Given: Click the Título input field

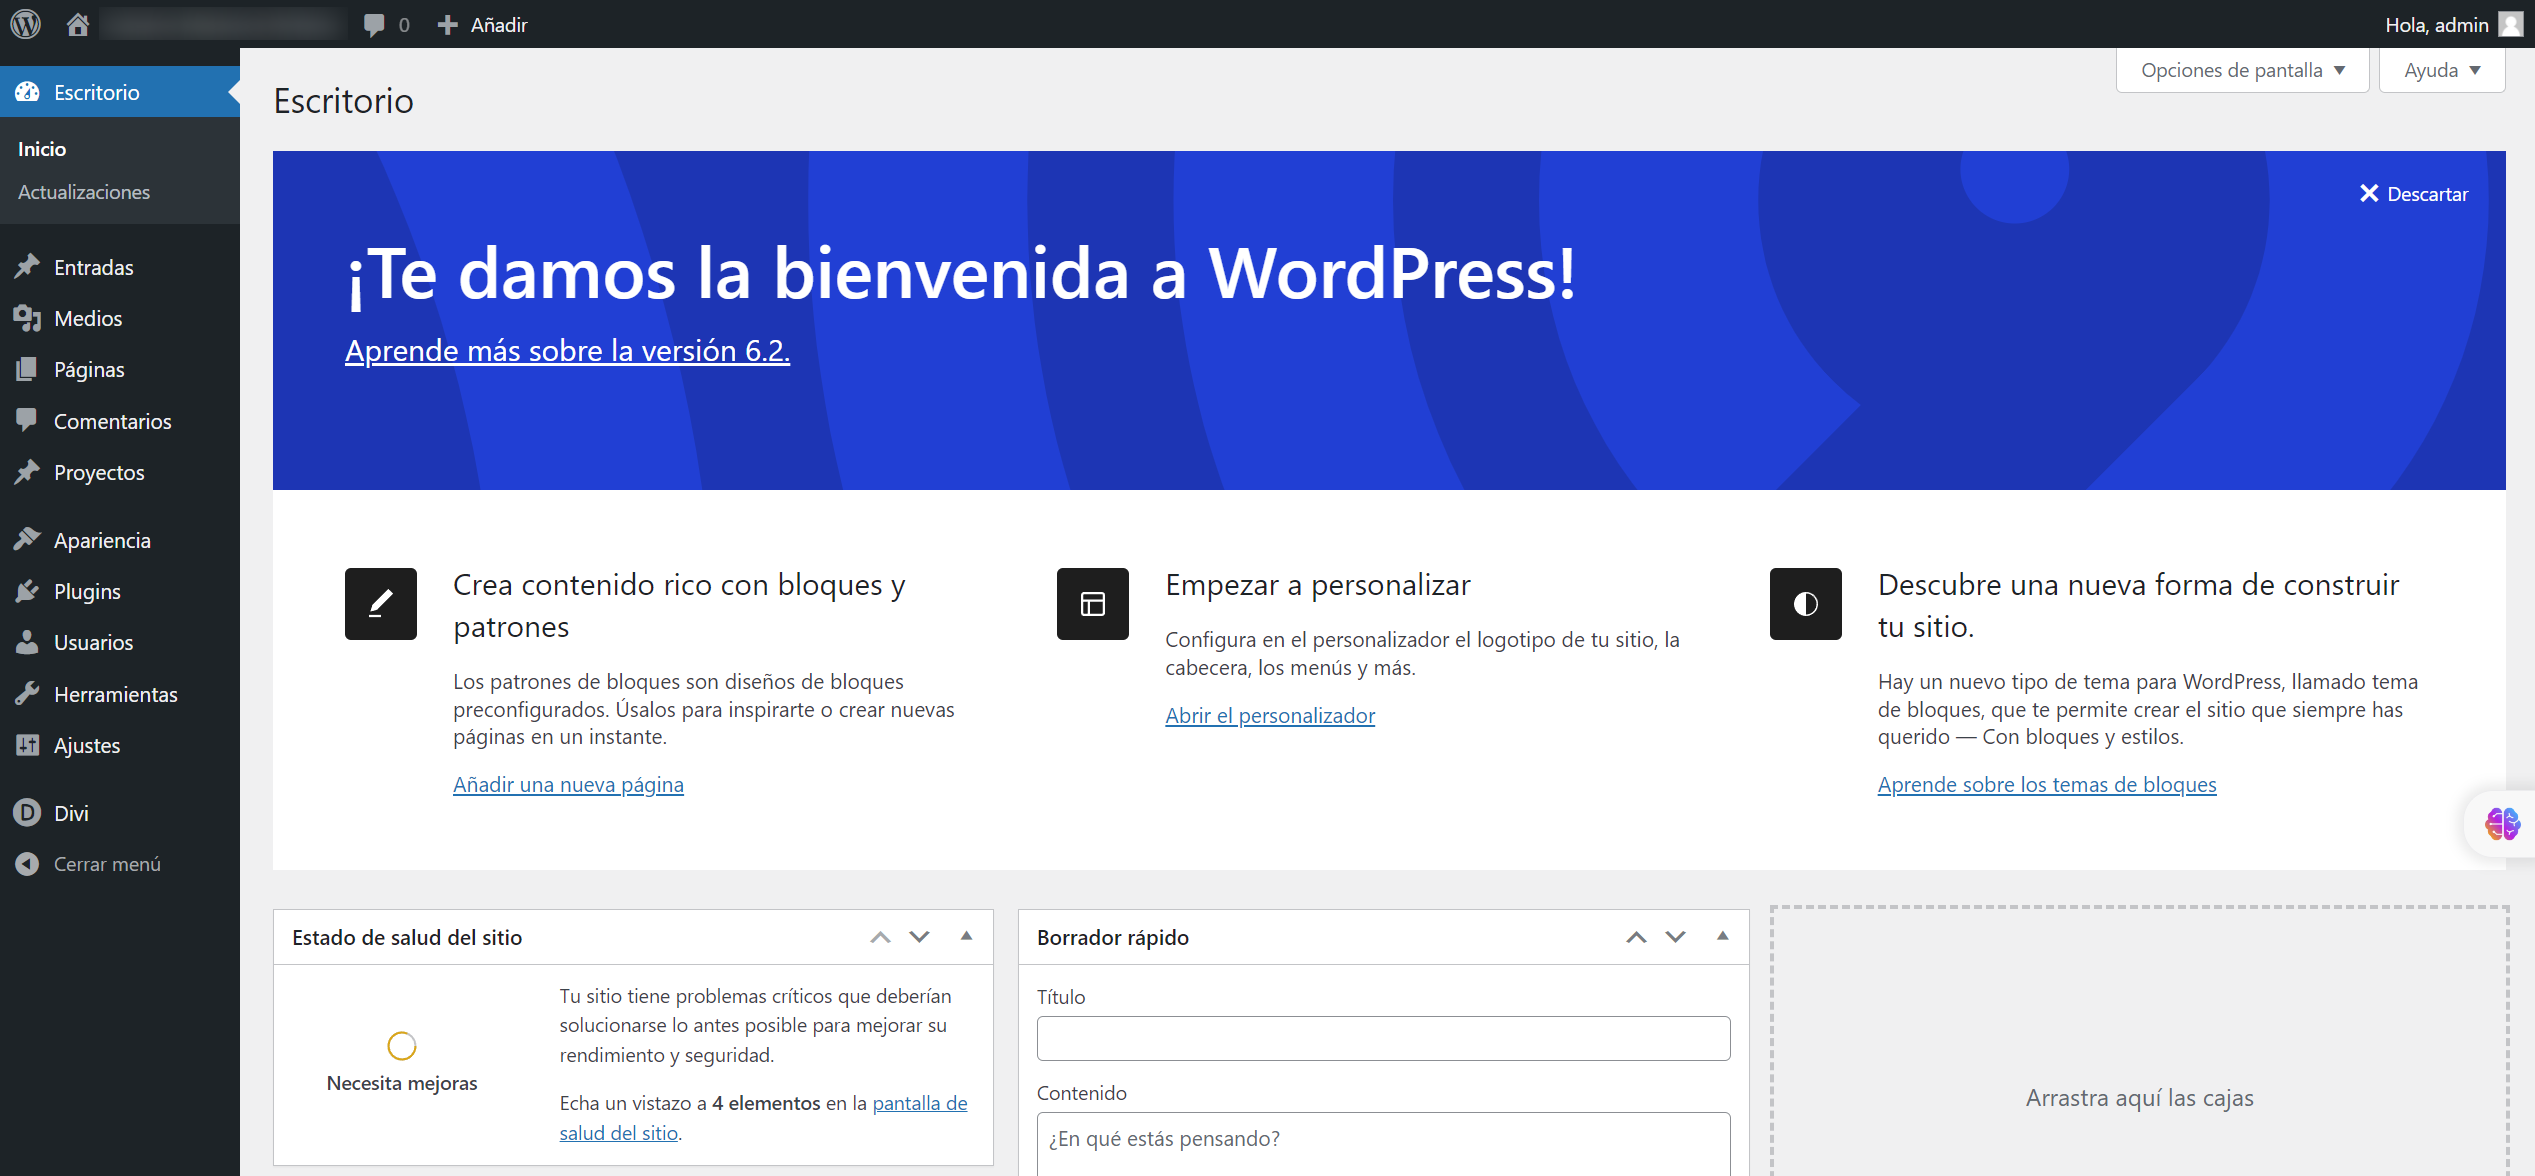Looking at the screenshot, I should pos(1383,1038).
